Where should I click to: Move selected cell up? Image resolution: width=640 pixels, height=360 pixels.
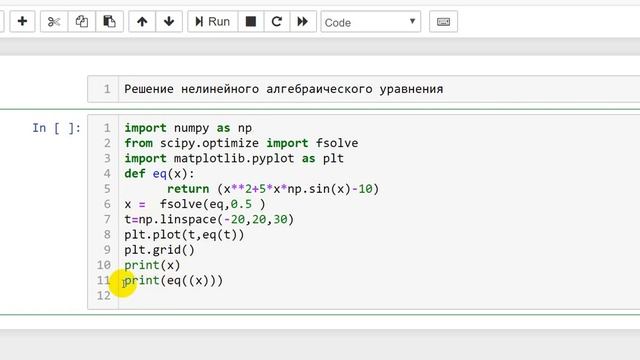click(142, 21)
